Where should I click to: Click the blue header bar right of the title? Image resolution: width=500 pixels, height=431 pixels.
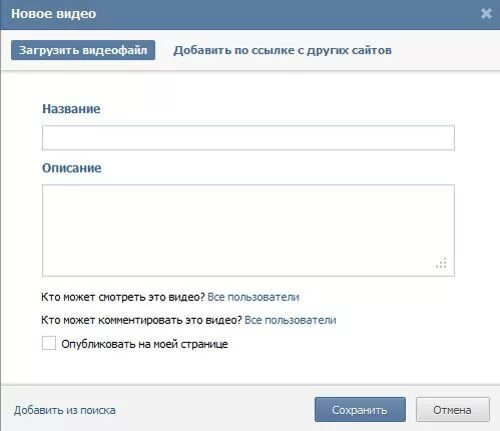click(287, 14)
